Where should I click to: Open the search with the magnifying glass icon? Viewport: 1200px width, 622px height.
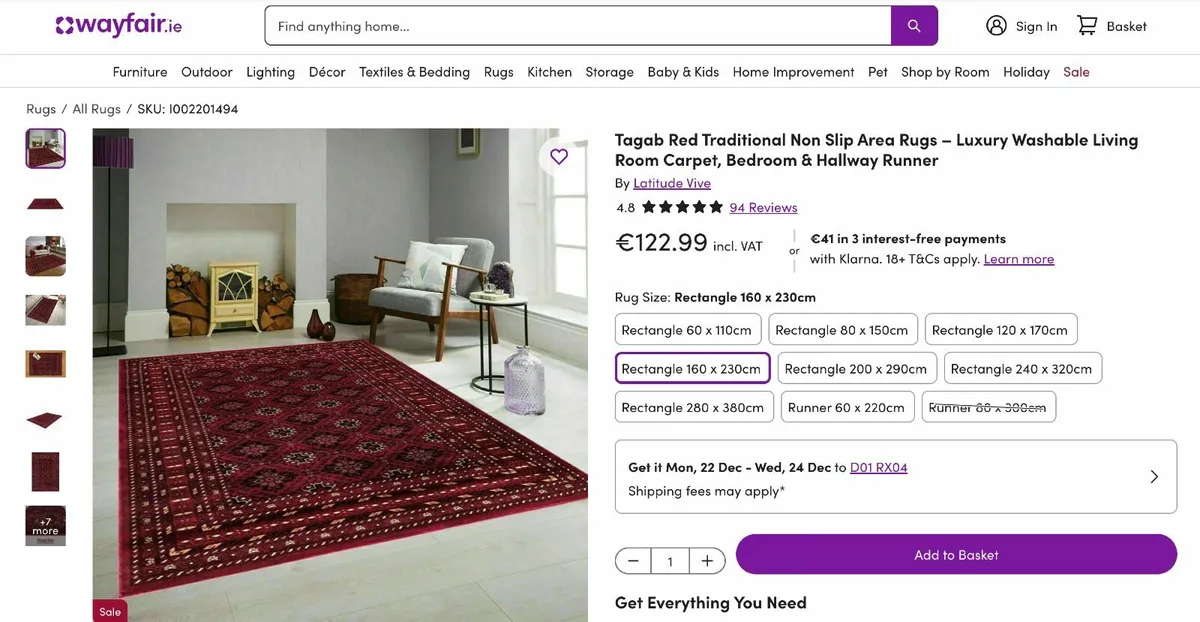point(914,26)
